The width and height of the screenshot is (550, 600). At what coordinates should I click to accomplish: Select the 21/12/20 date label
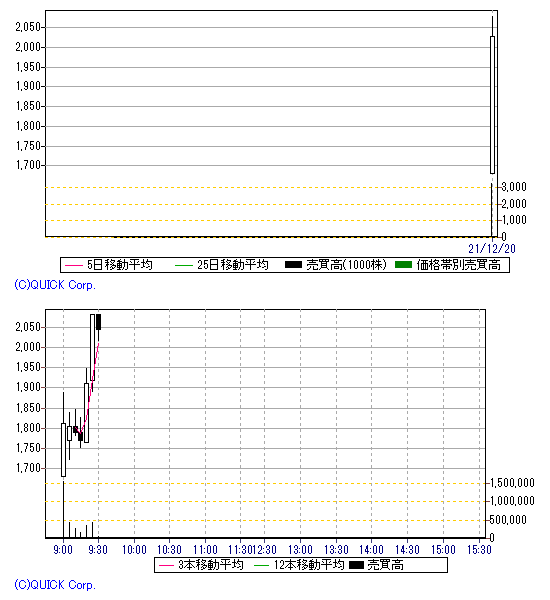(492, 249)
